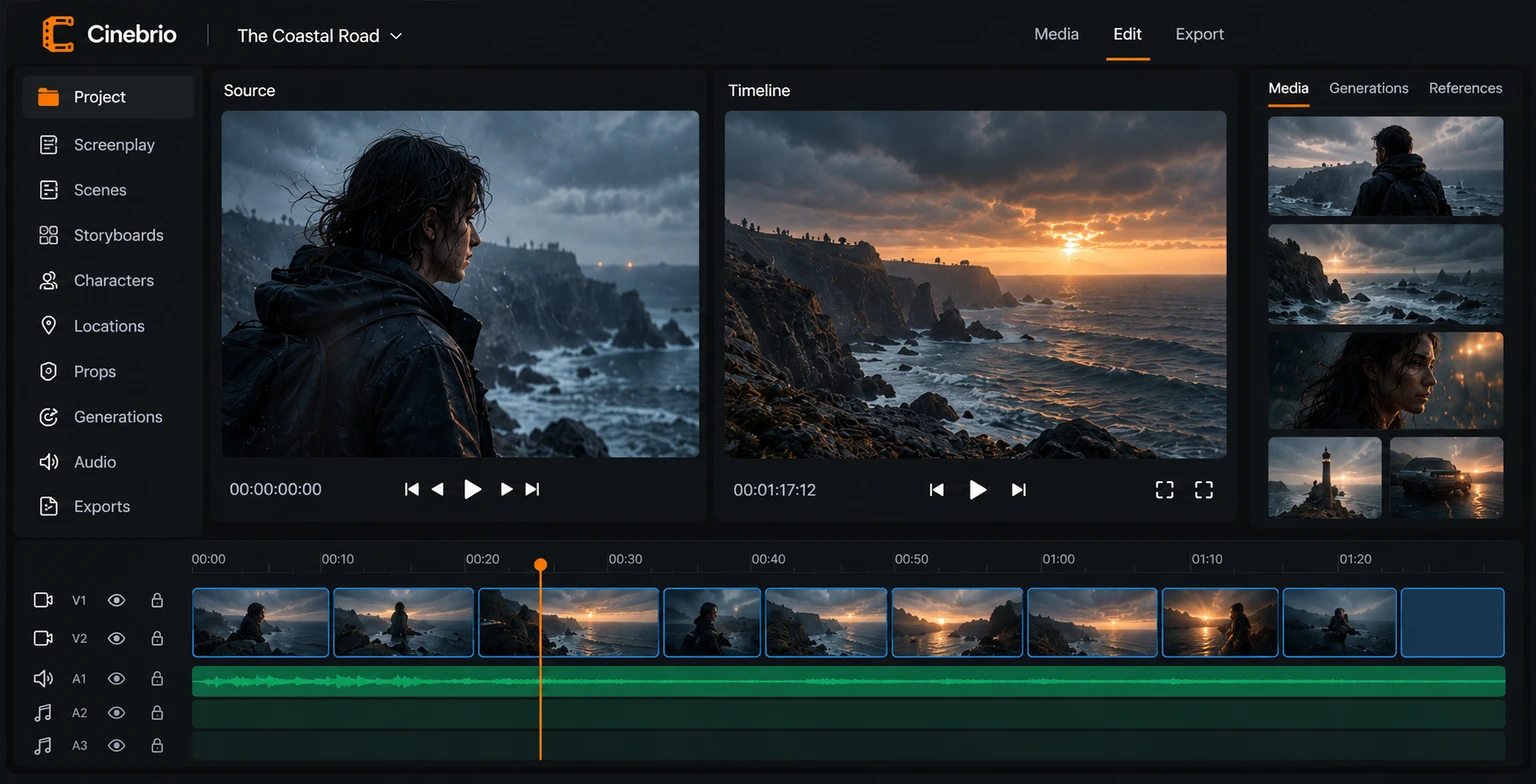This screenshot has height=784, width=1536.
Task: Click the orange timeline playhead marker
Action: pos(540,565)
